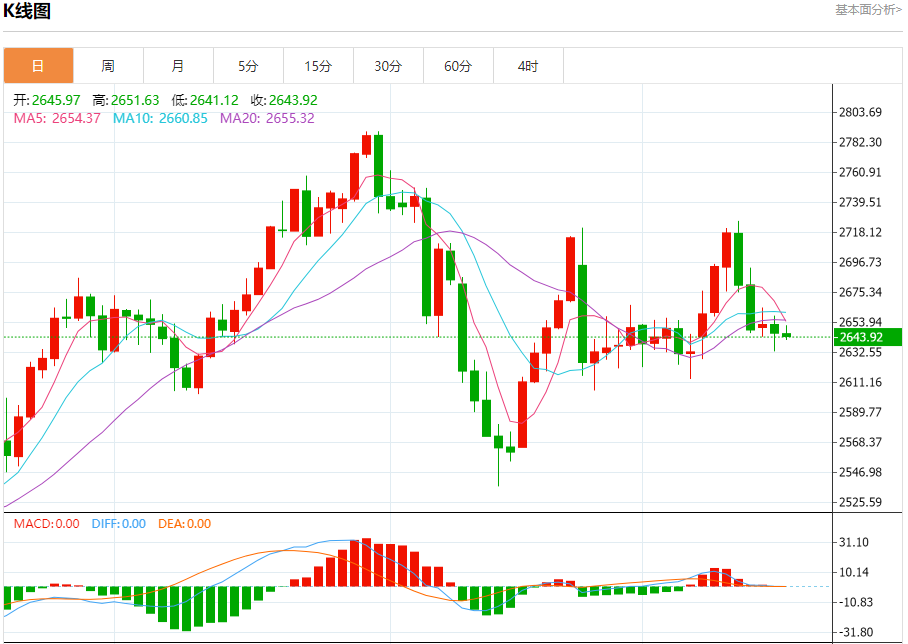908x644 pixels.
Task: Click the 2611.16 price axis label
Action: tap(861, 382)
